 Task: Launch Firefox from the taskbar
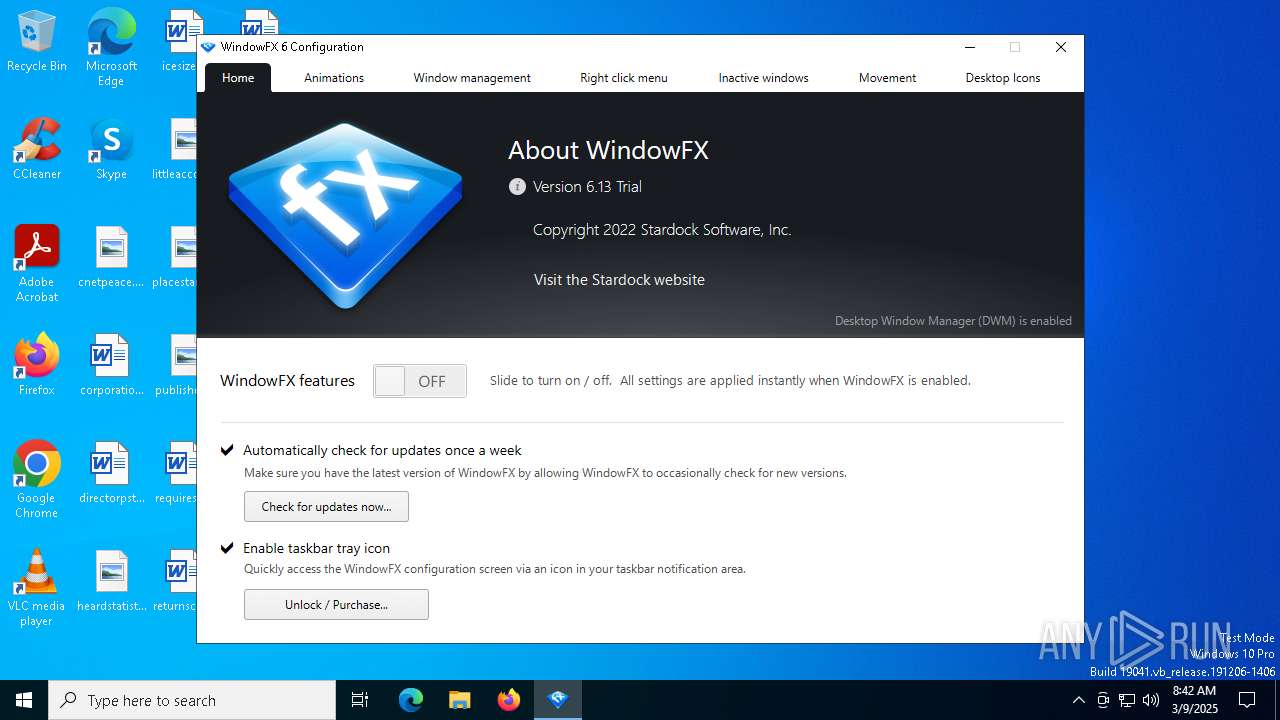tap(509, 700)
